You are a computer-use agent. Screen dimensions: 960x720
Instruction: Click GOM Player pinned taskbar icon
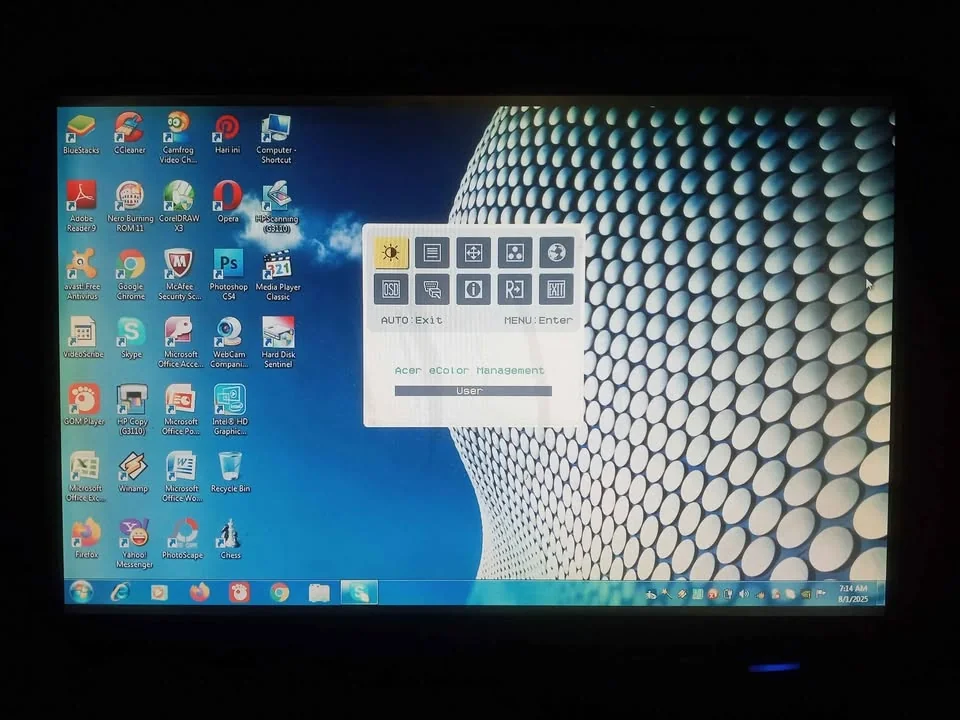pyautogui.click(x=239, y=592)
